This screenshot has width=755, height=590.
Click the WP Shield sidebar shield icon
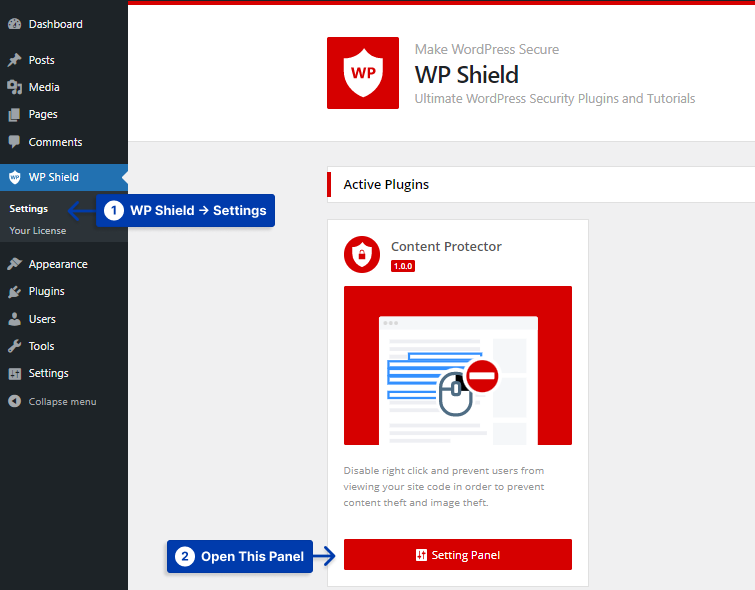(14, 177)
